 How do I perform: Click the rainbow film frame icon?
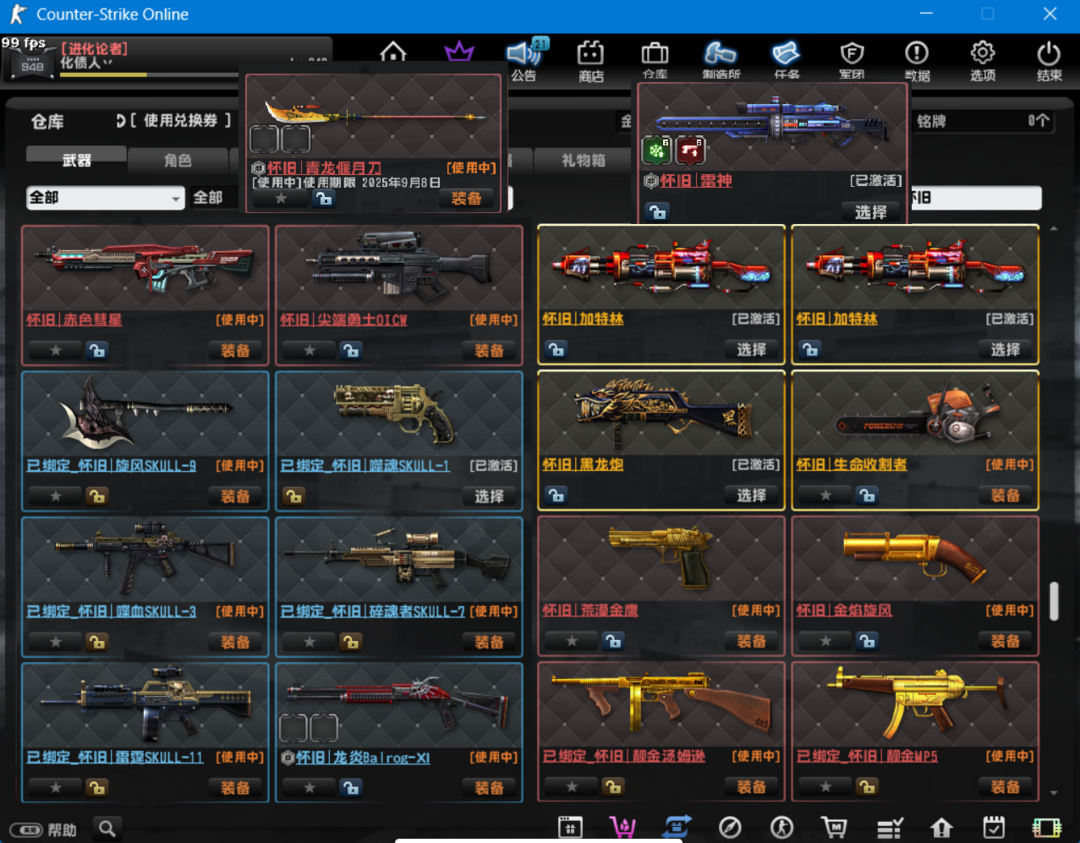coord(1047,827)
